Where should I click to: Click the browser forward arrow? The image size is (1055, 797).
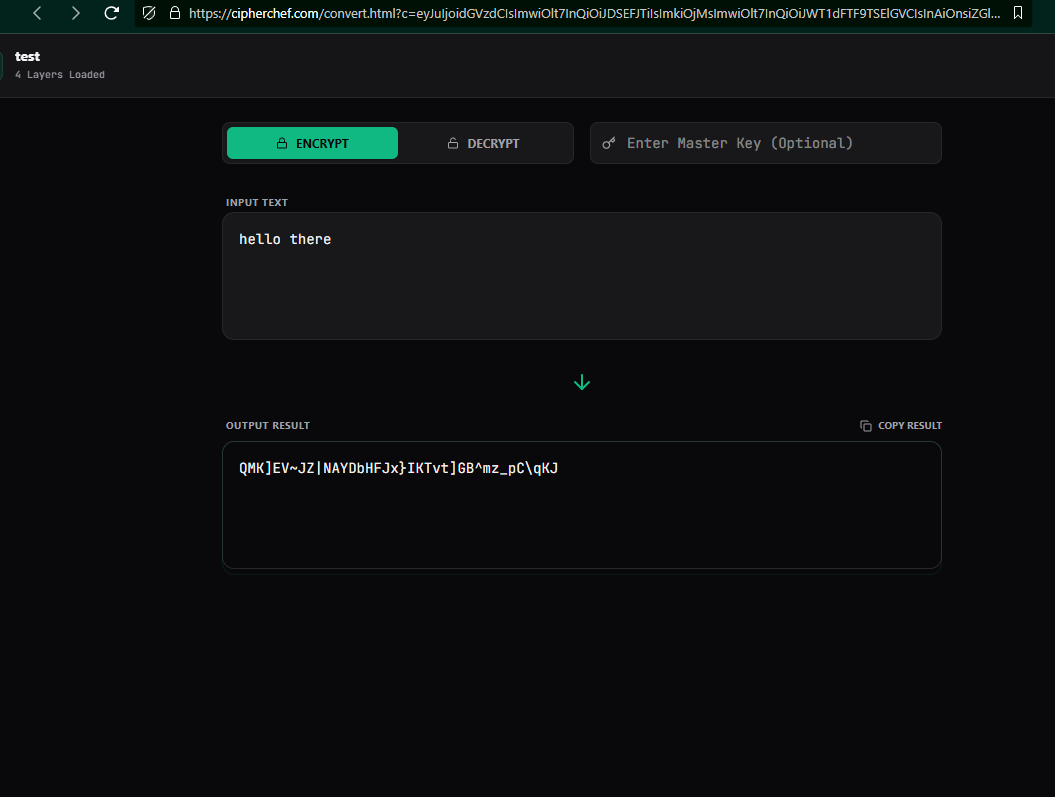click(x=74, y=15)
